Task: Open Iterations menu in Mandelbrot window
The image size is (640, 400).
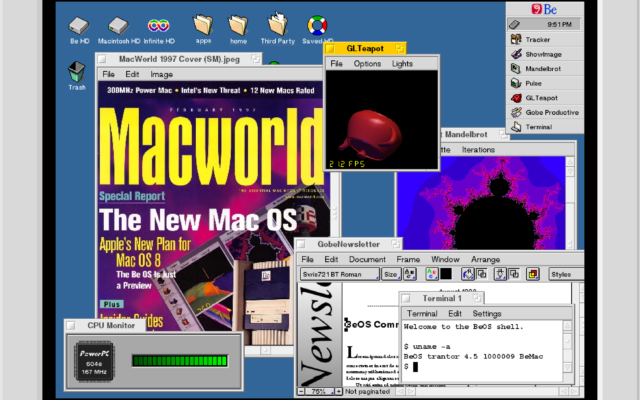Action: [478, 150]
